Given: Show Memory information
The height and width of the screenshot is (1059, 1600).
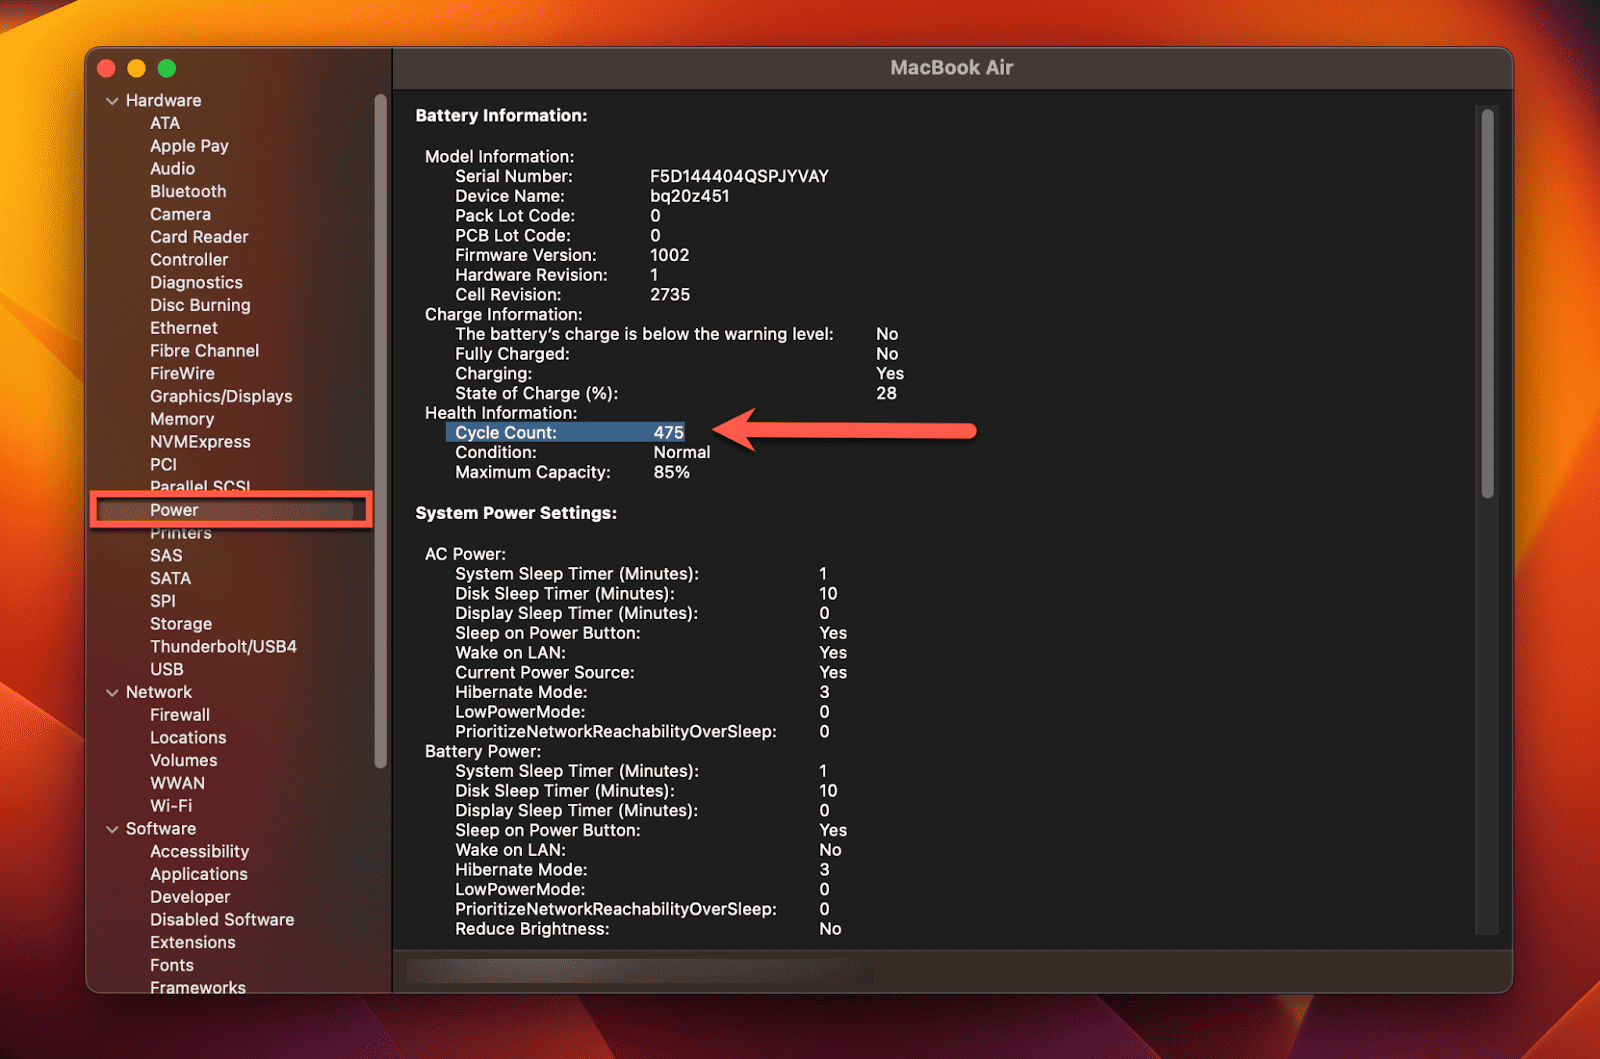Looking at the screenshot, I should [x=182, y=419].
